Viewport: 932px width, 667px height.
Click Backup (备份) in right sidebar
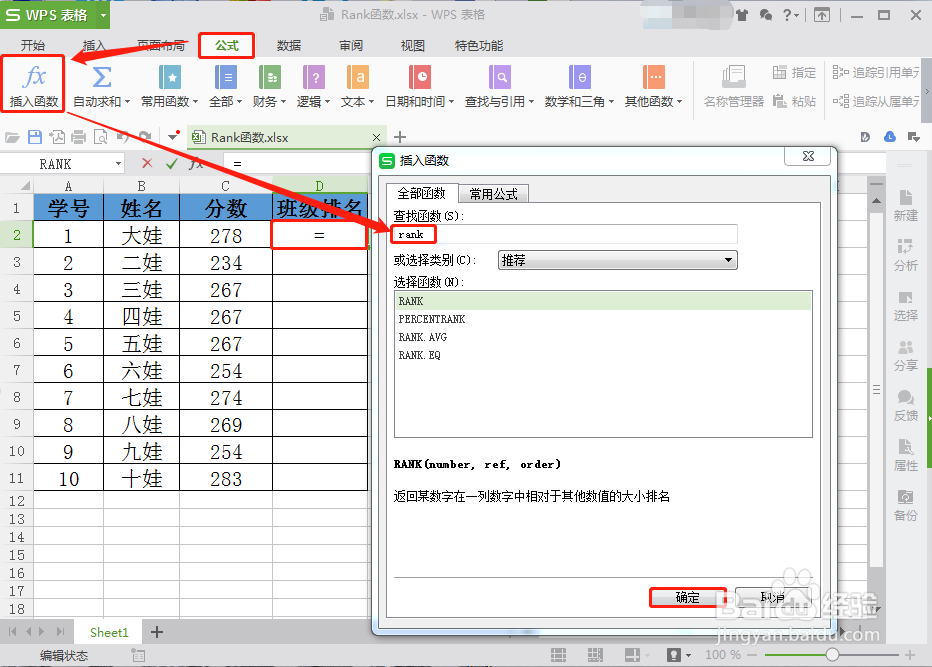point(906,505)
